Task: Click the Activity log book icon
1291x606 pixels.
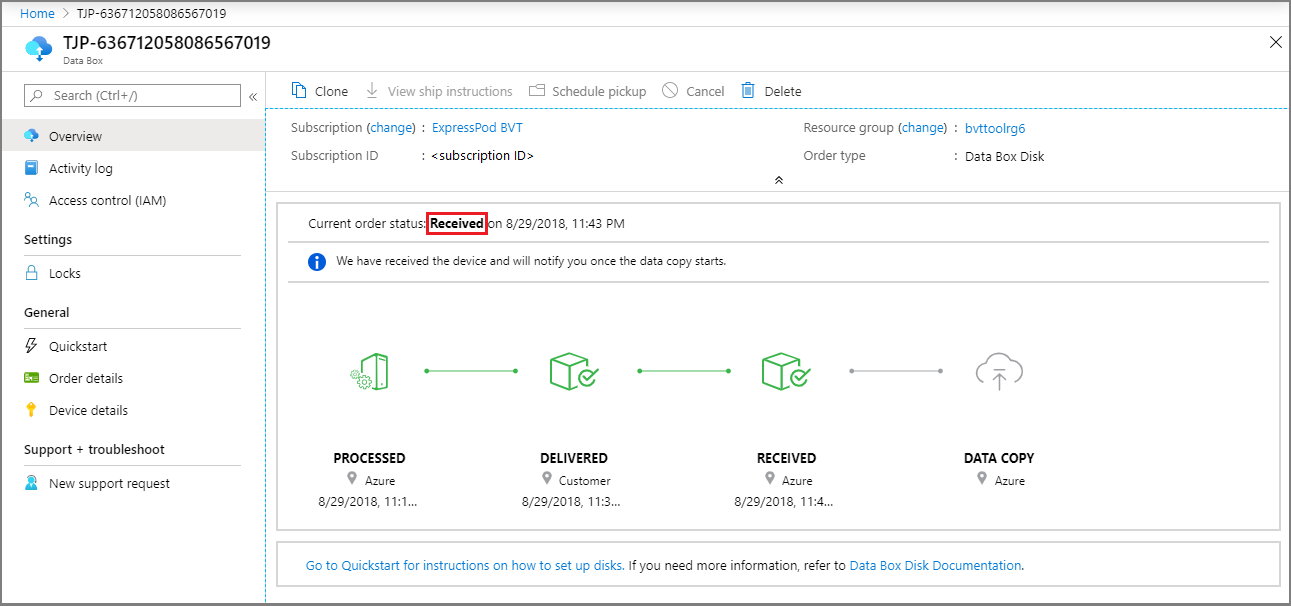Action: click(32, 168)
